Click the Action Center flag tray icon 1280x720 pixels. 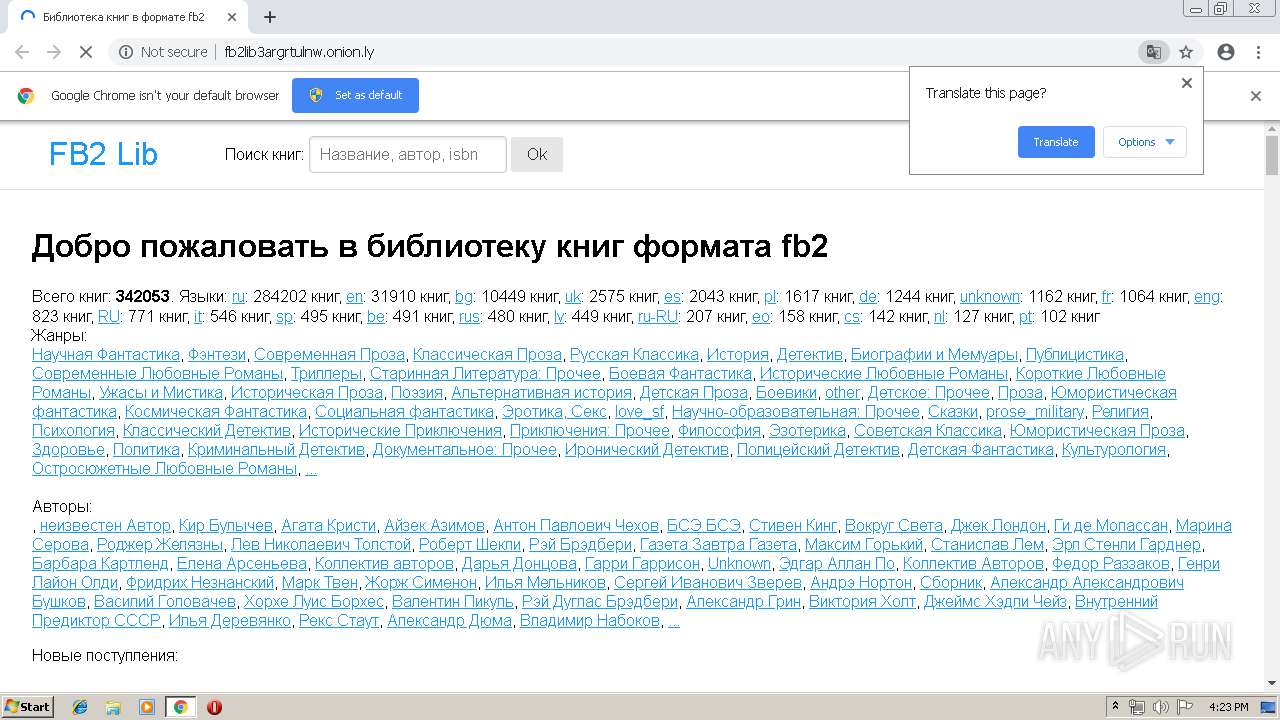click(x=1185, y=707)
